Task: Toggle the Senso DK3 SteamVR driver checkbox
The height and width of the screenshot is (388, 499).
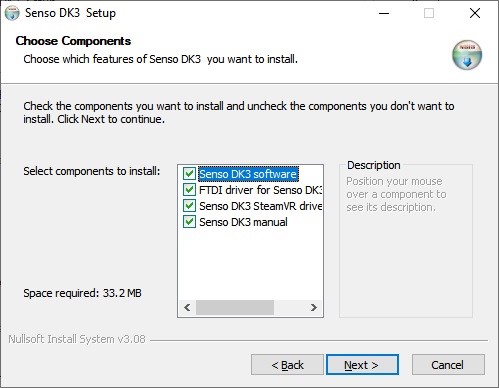Action: [x=189, y=206]
